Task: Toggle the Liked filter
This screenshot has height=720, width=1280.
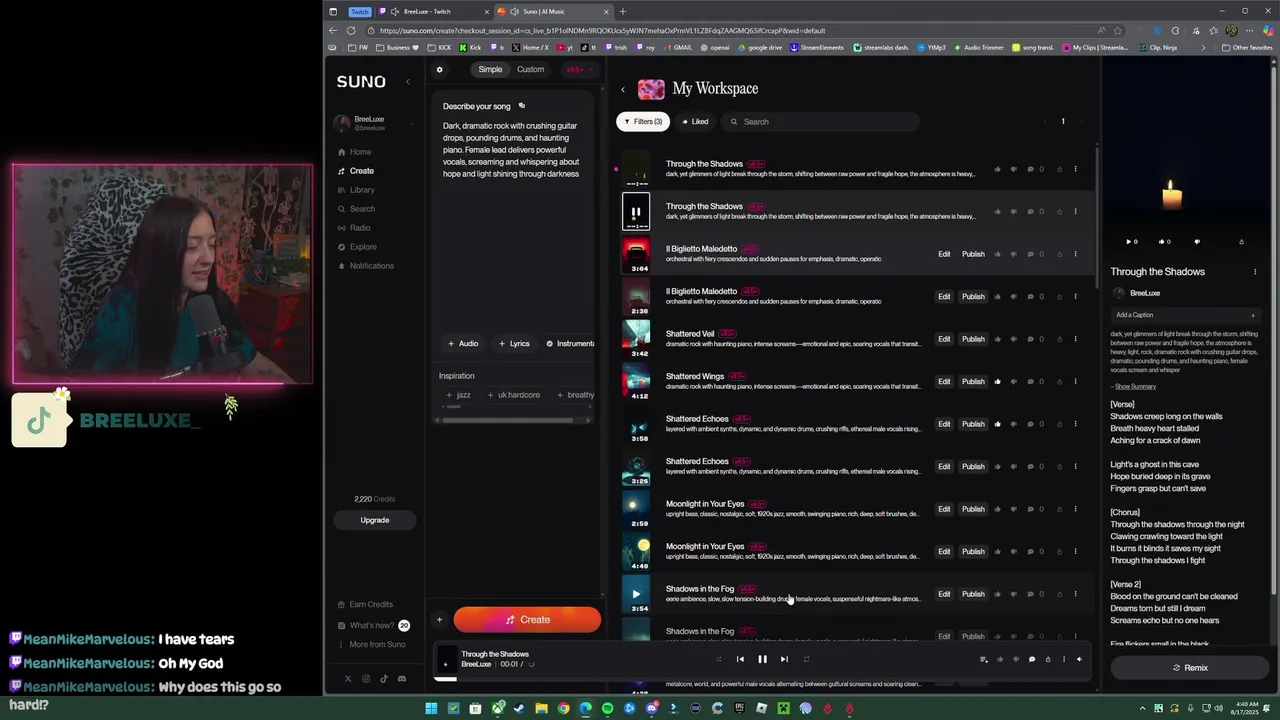Action: (x=695, y=122)
